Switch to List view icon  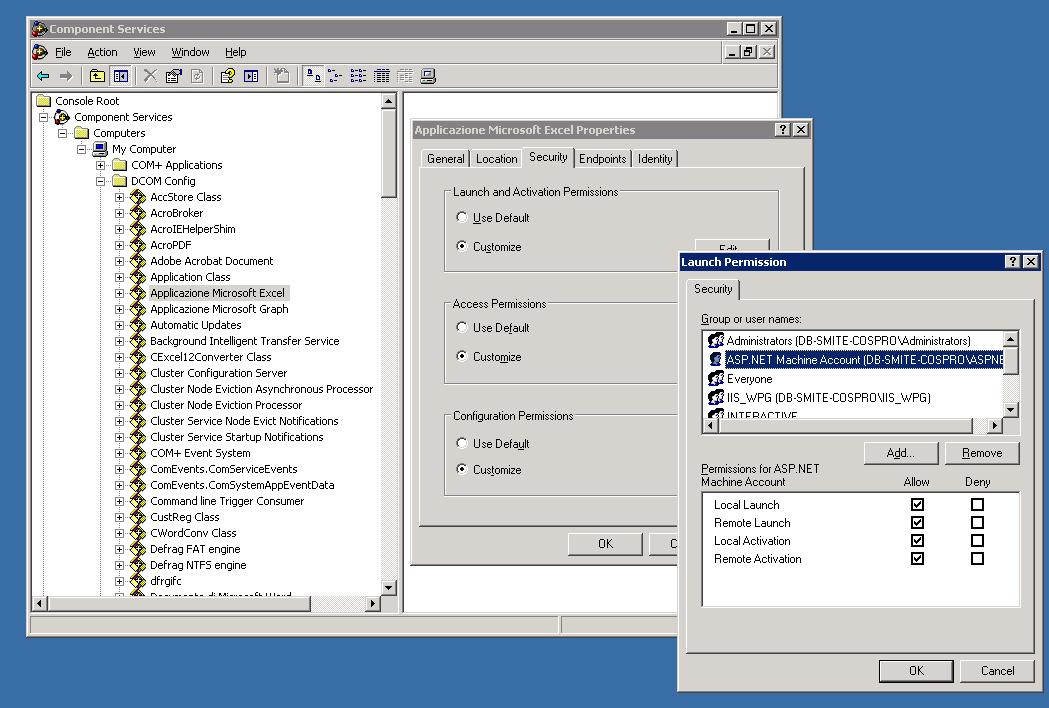(359, 76)
